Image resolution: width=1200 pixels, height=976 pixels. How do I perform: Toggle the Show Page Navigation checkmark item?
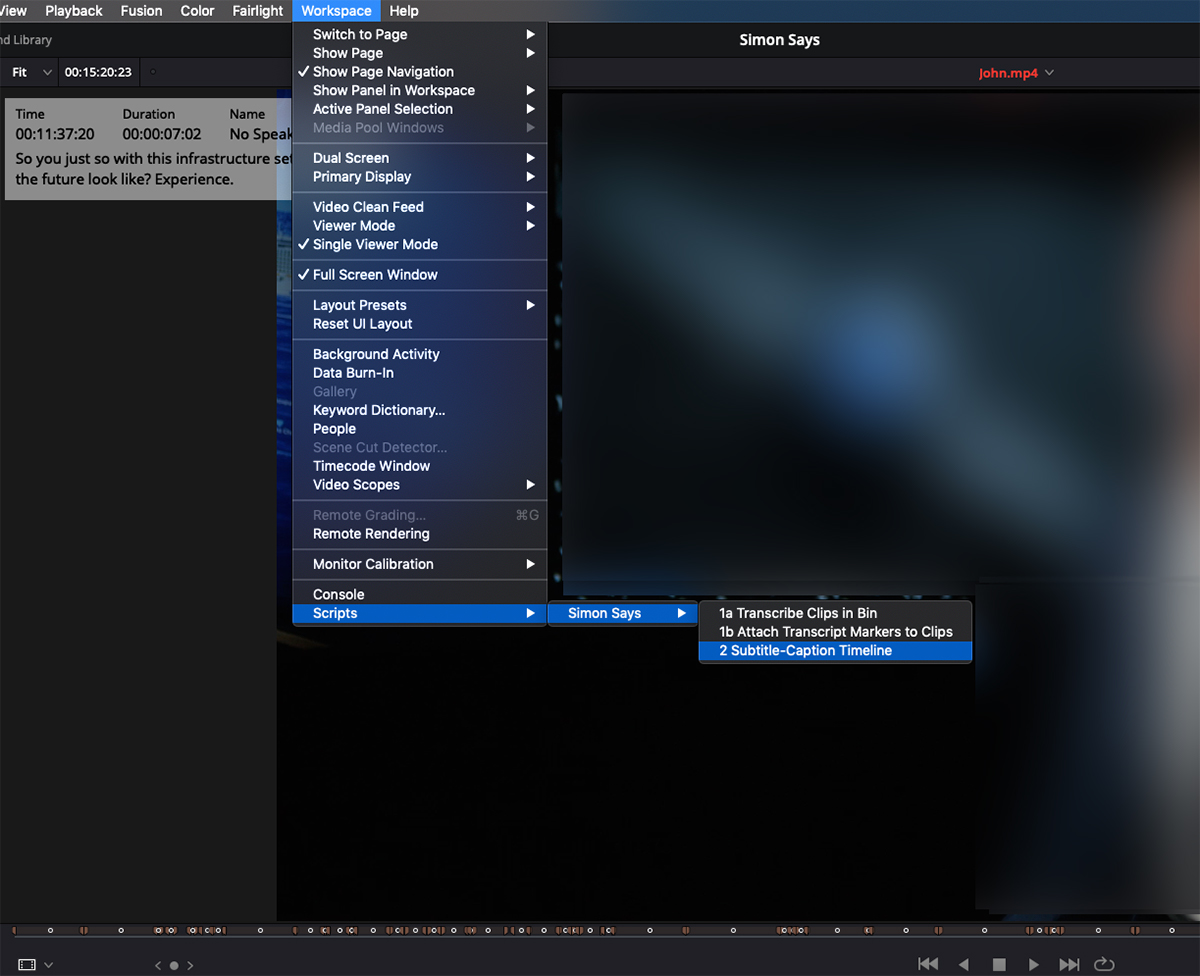420,72
